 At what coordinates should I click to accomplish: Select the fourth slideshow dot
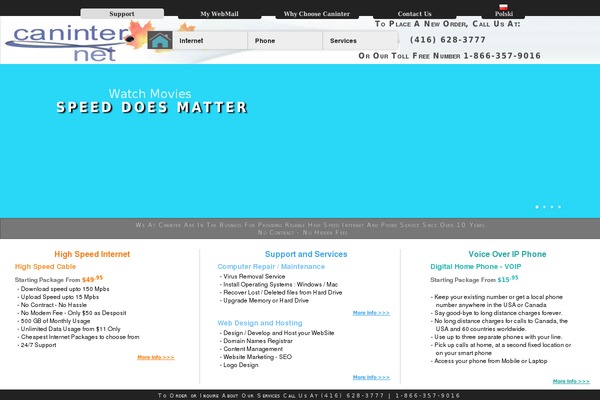pyautogui.click(x=559, y=207)
